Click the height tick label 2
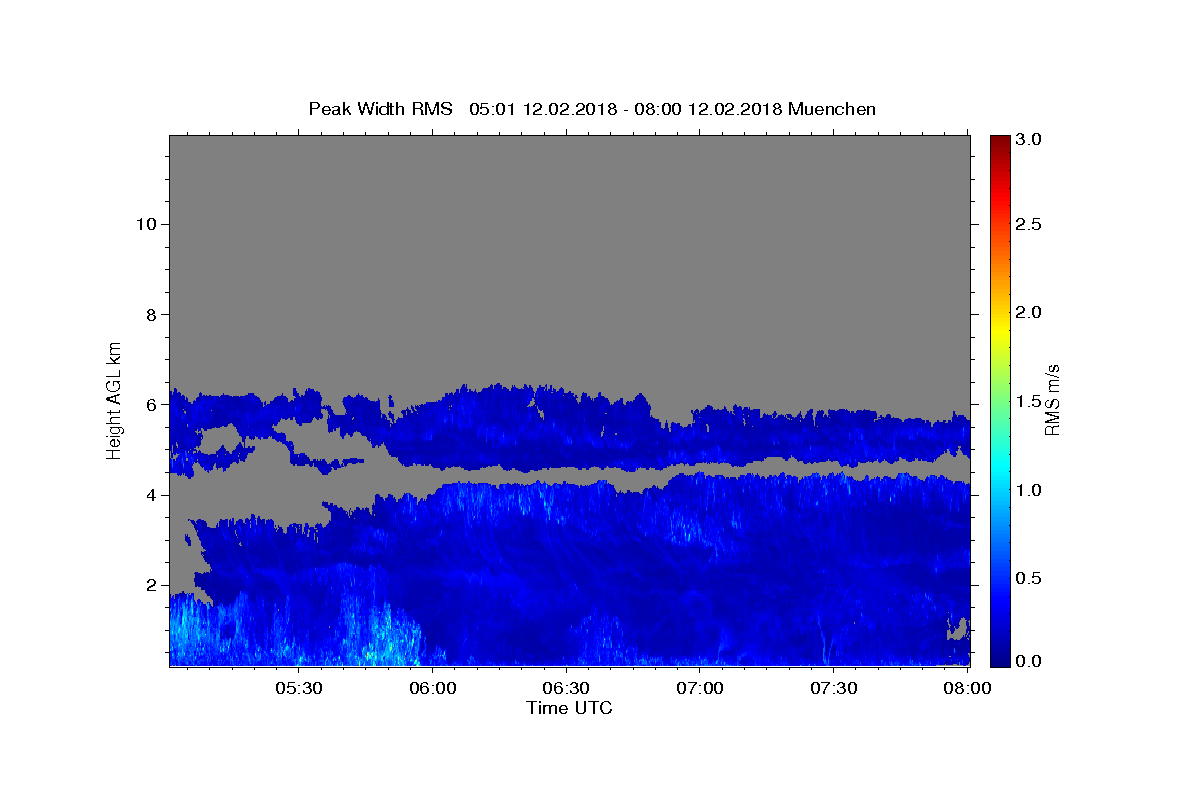 (151, 585)
